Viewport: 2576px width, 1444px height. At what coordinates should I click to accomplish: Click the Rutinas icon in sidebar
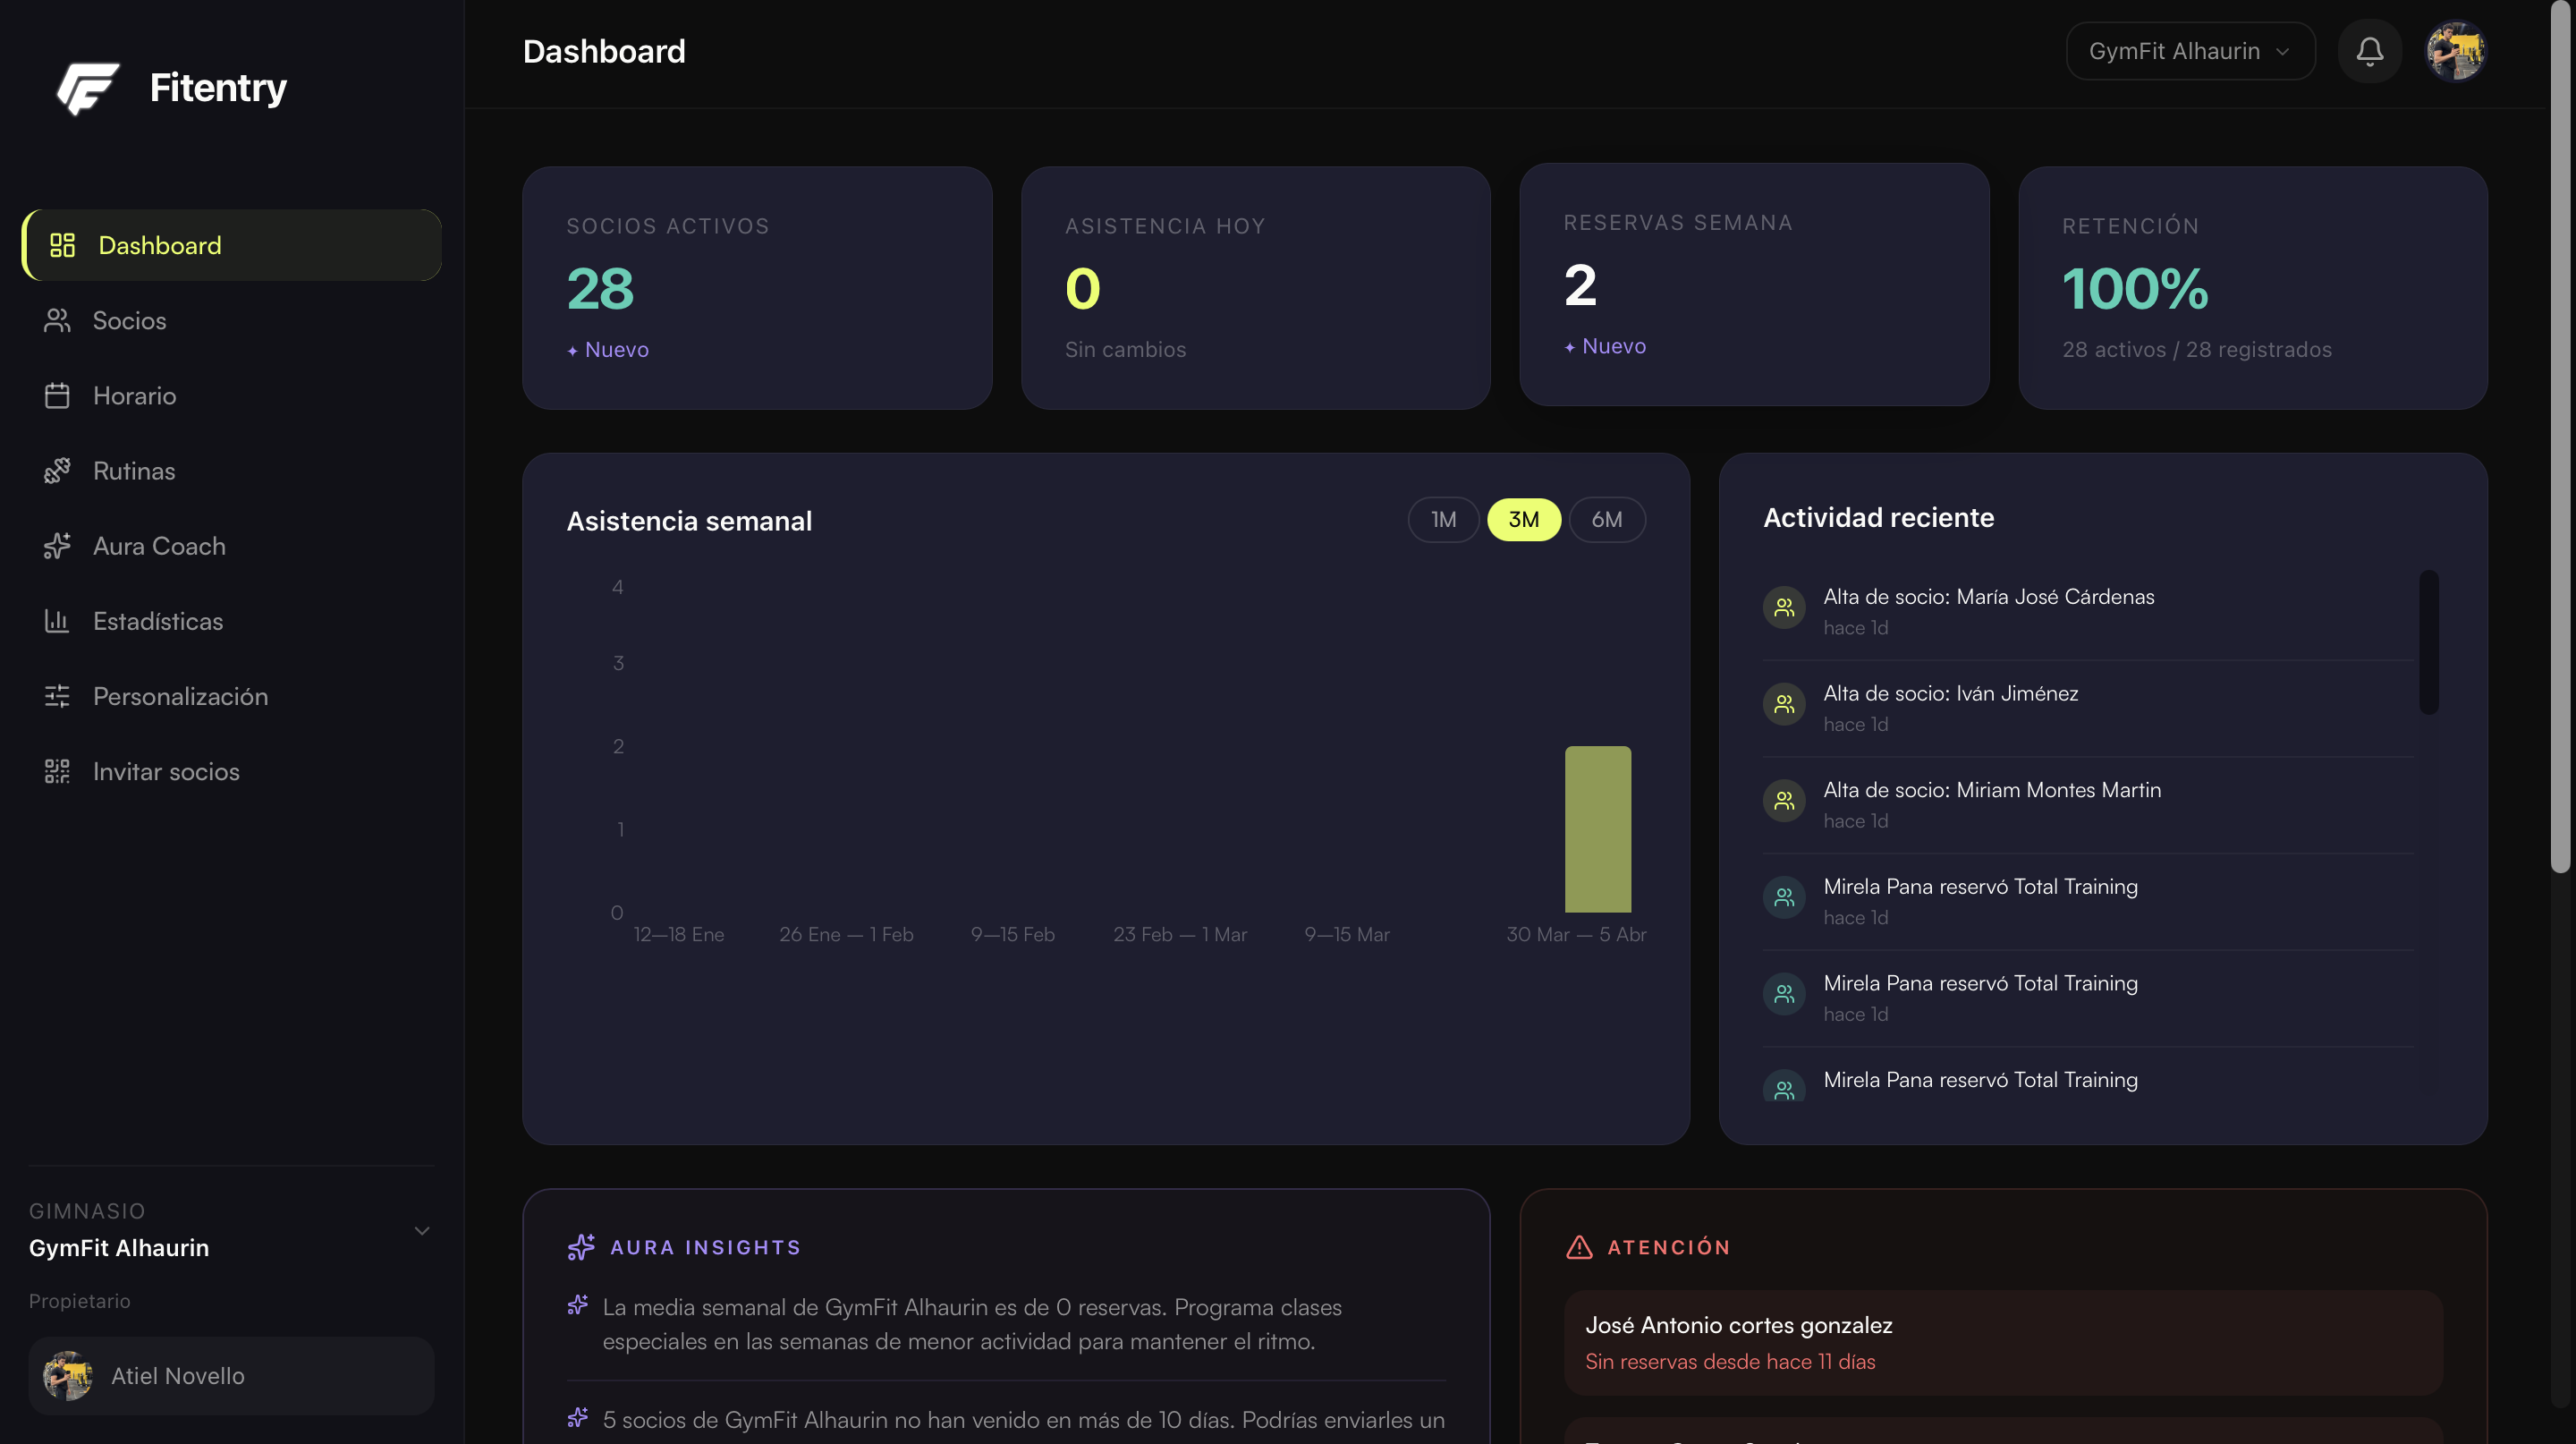tap(56, 470)
